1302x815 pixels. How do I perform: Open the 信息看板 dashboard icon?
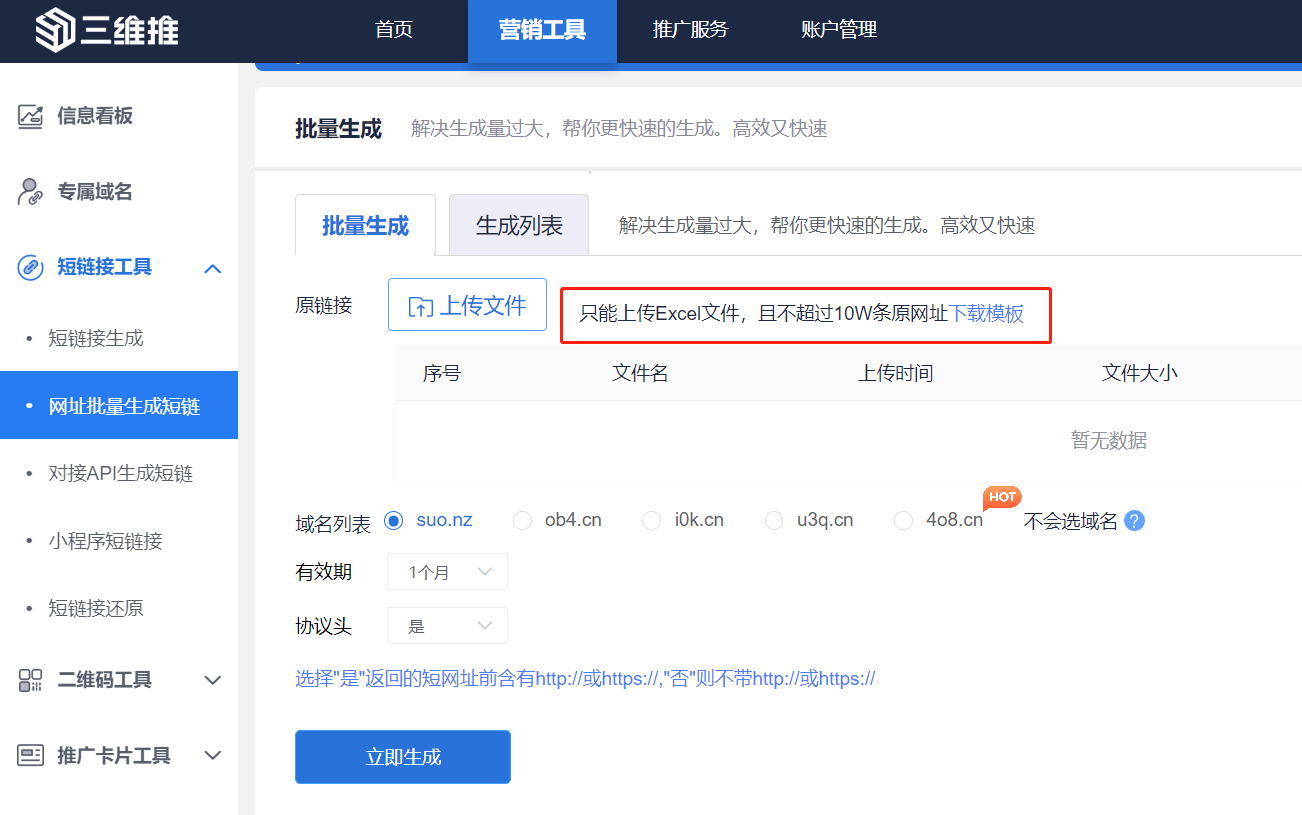tap(31, 116)
